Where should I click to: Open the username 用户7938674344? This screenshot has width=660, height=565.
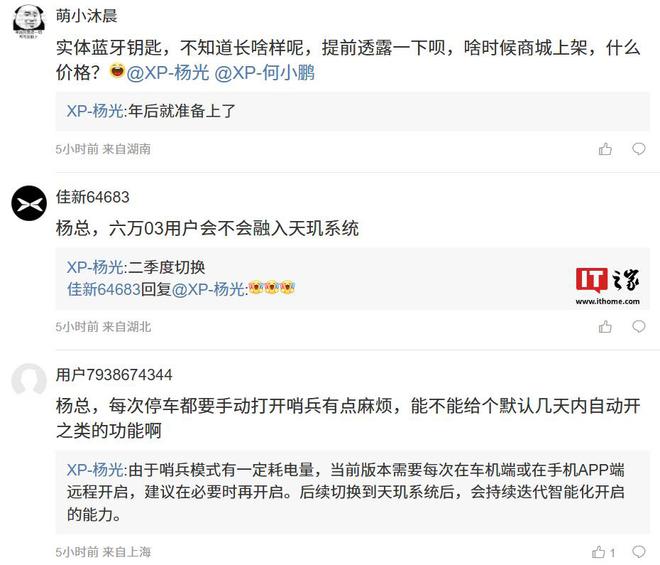pyautogui.click(x=114, y=374)
